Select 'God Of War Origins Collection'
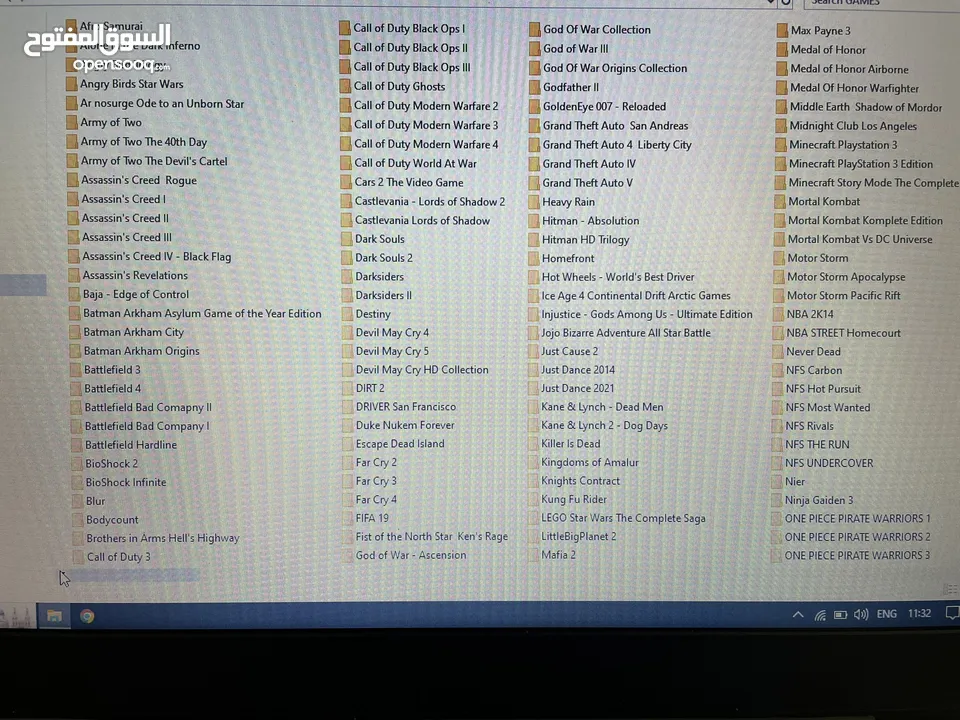Image resolution: width=960 pixels, height=720 pixels. [615, 68]
